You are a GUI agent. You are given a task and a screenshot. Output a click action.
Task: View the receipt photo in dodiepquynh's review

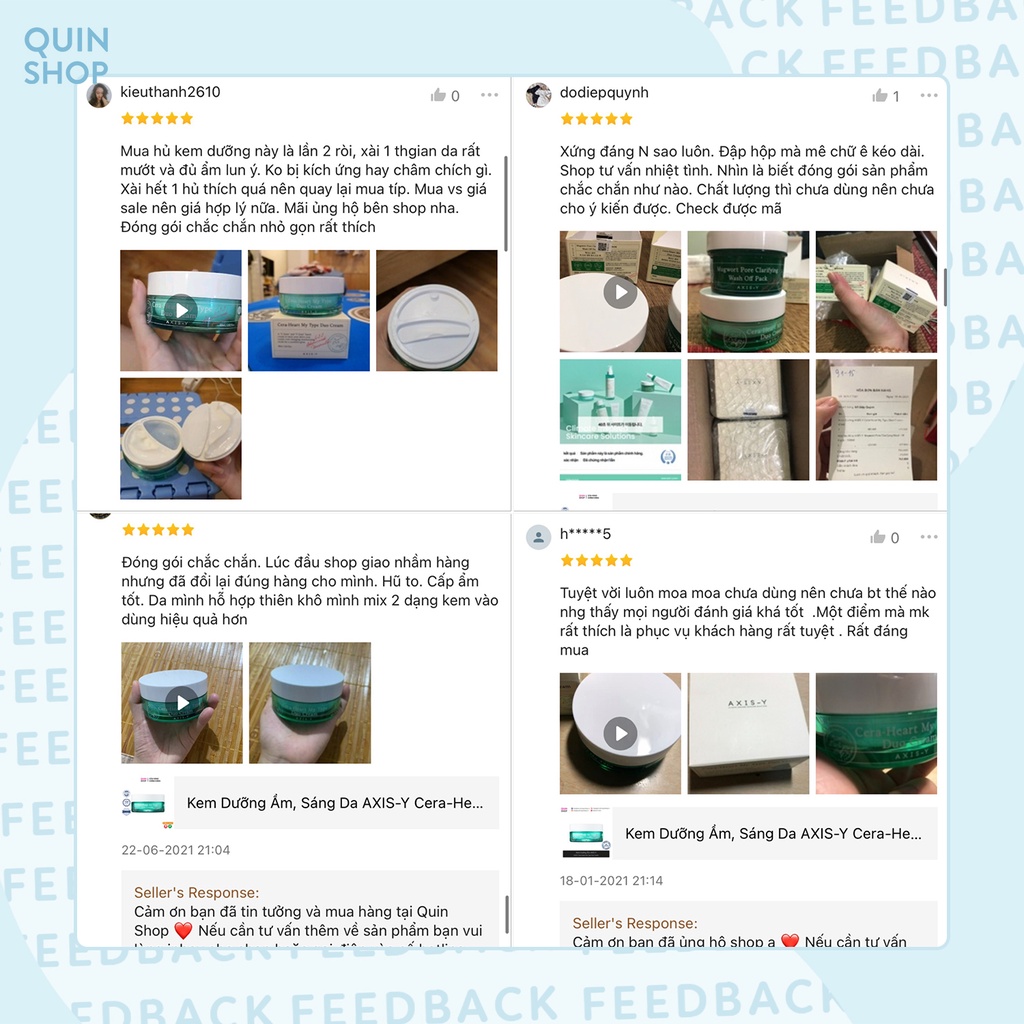tap(876, 420)
